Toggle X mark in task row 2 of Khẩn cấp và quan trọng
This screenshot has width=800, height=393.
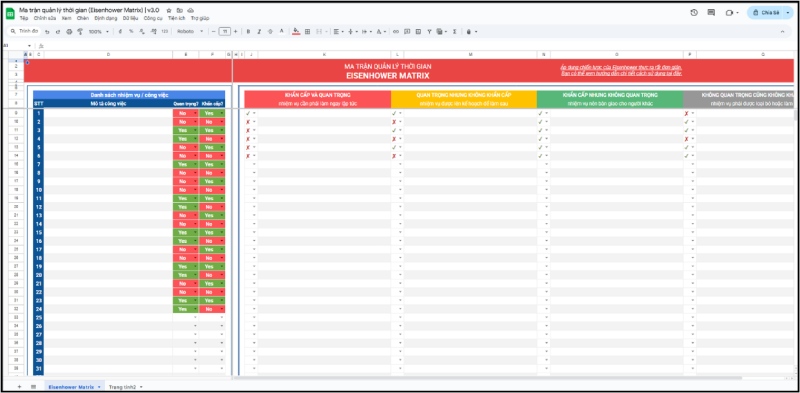248,122
